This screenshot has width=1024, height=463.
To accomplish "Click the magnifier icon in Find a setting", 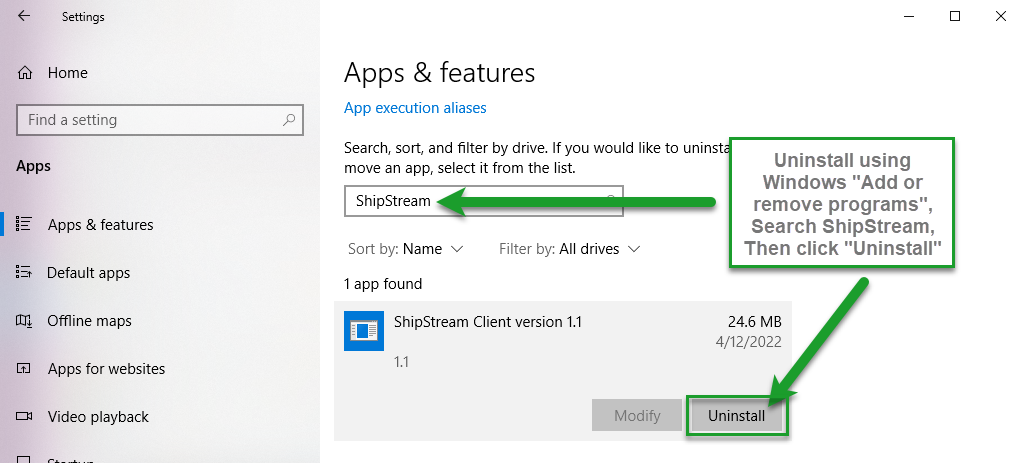I will (289, 120).
